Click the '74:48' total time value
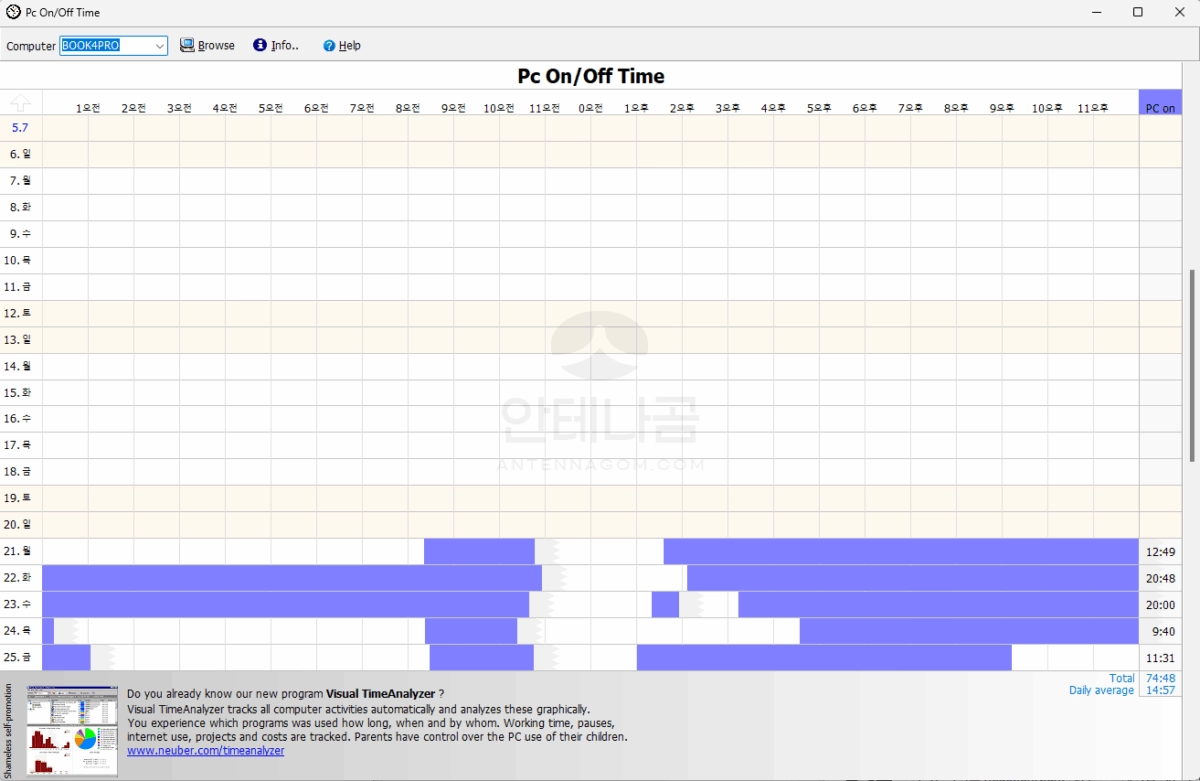 click(1160, 678)
